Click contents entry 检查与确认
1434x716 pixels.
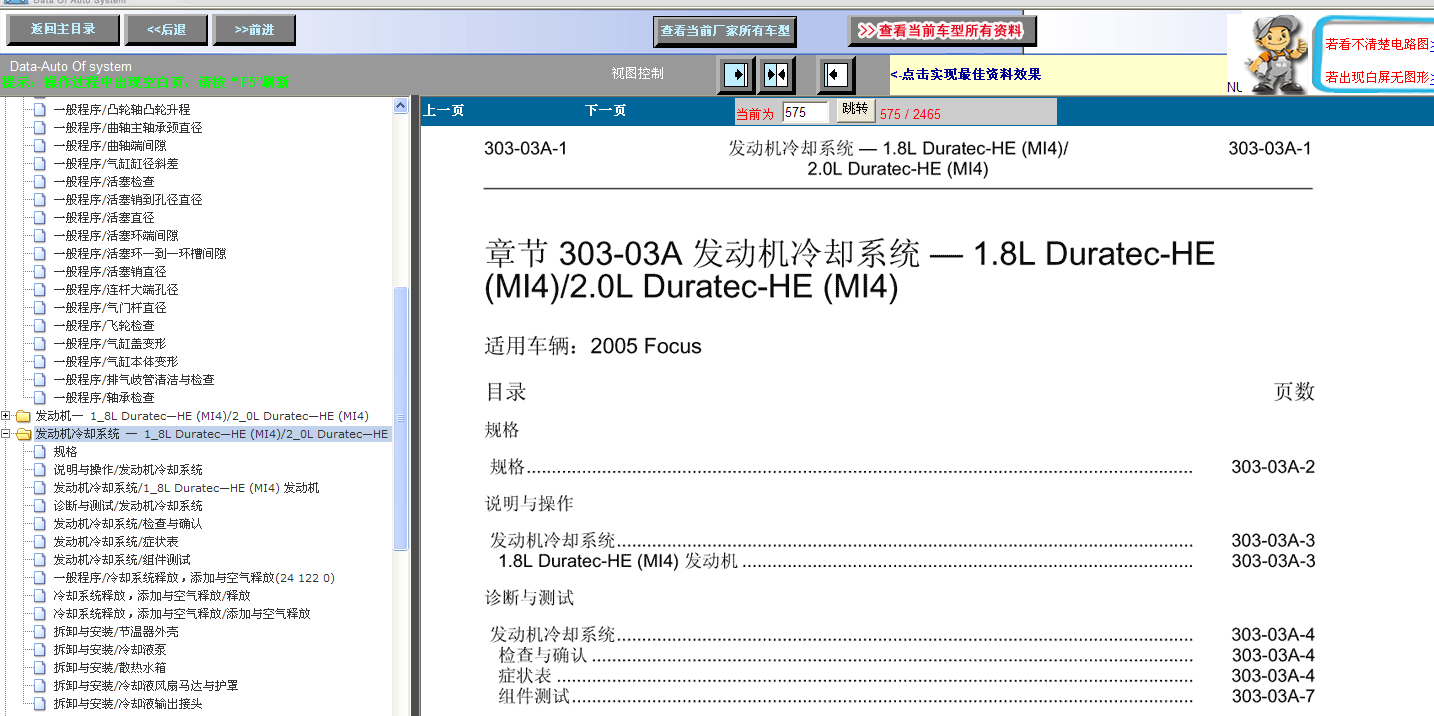[542, 655]
